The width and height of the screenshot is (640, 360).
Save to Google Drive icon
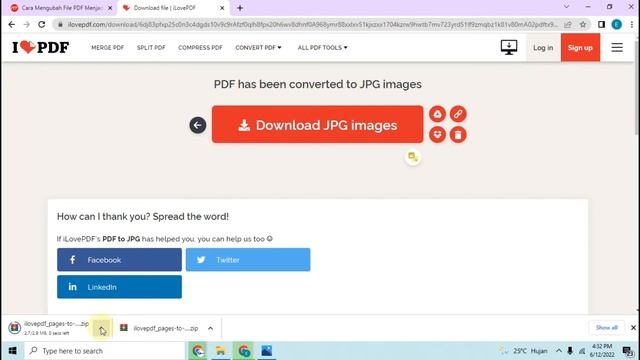coord(437,114)
